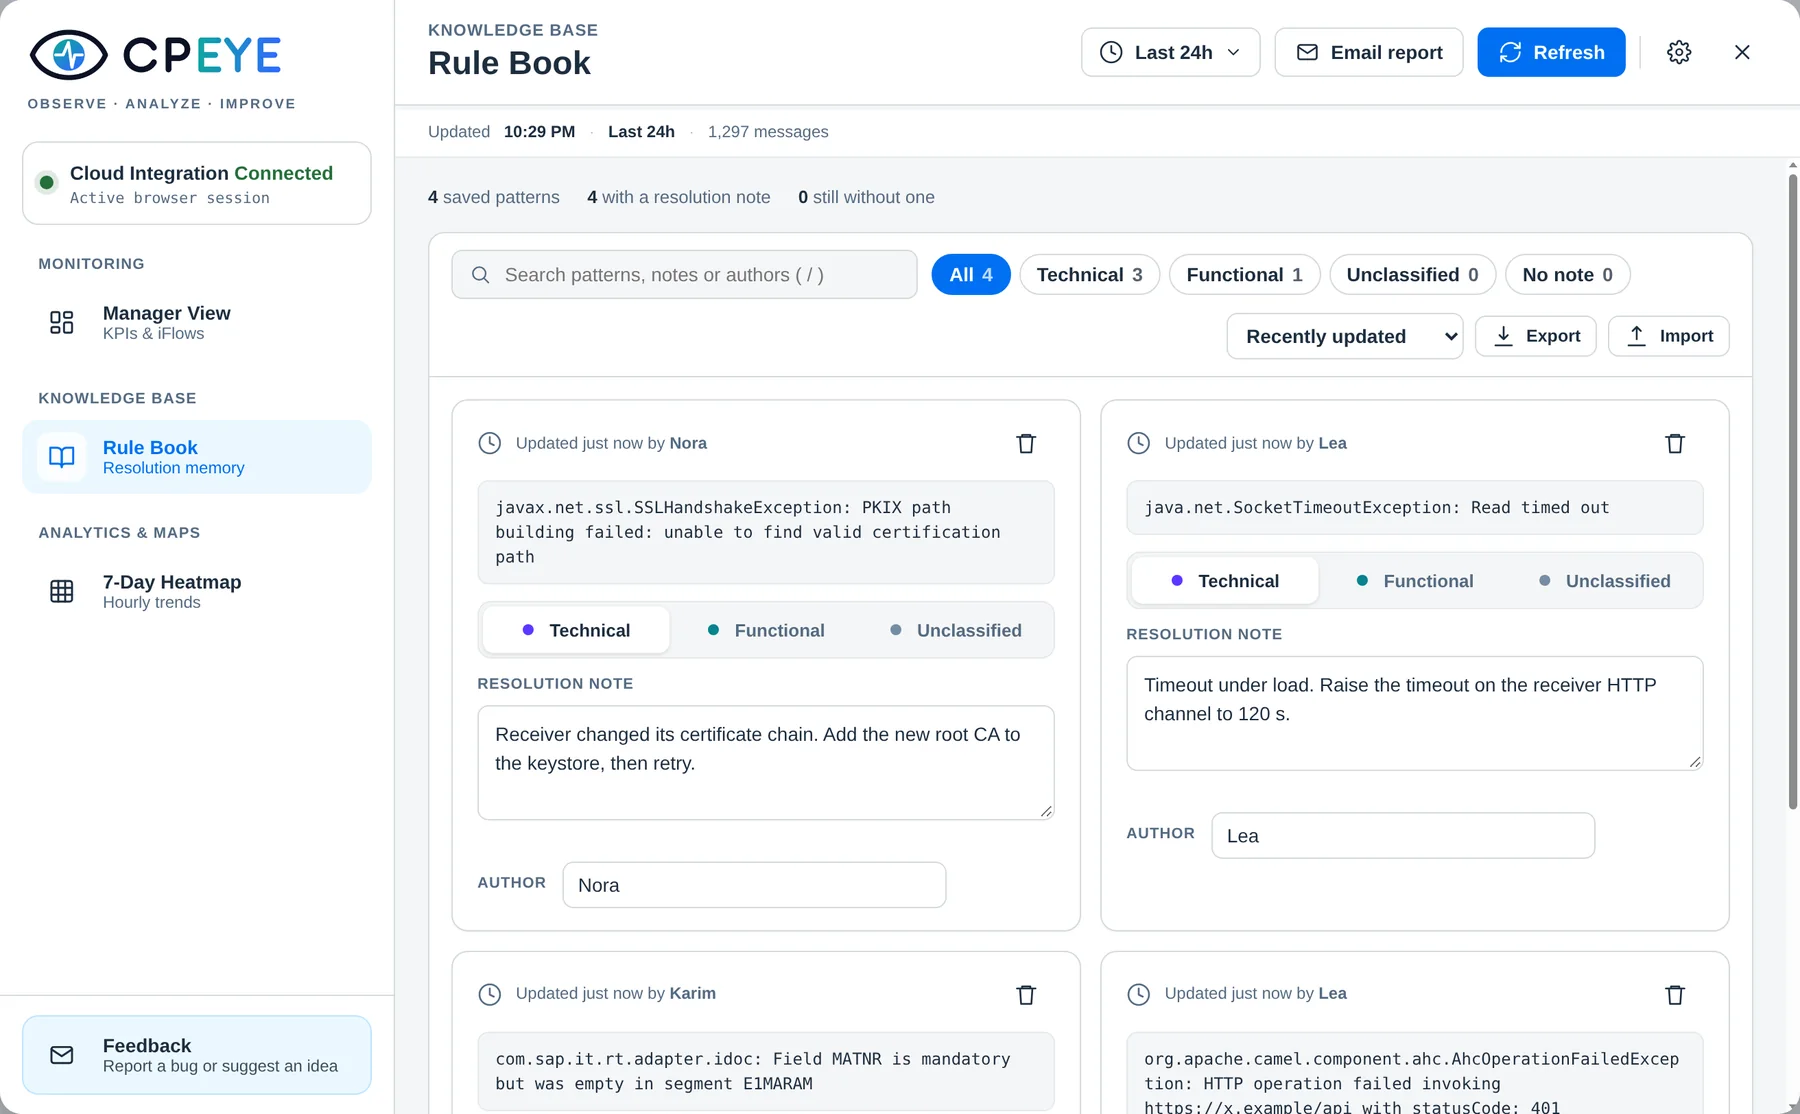Open the Feedback sidebar entry
This screenshot has height=1114, width=1800.
pos(197,1055)
